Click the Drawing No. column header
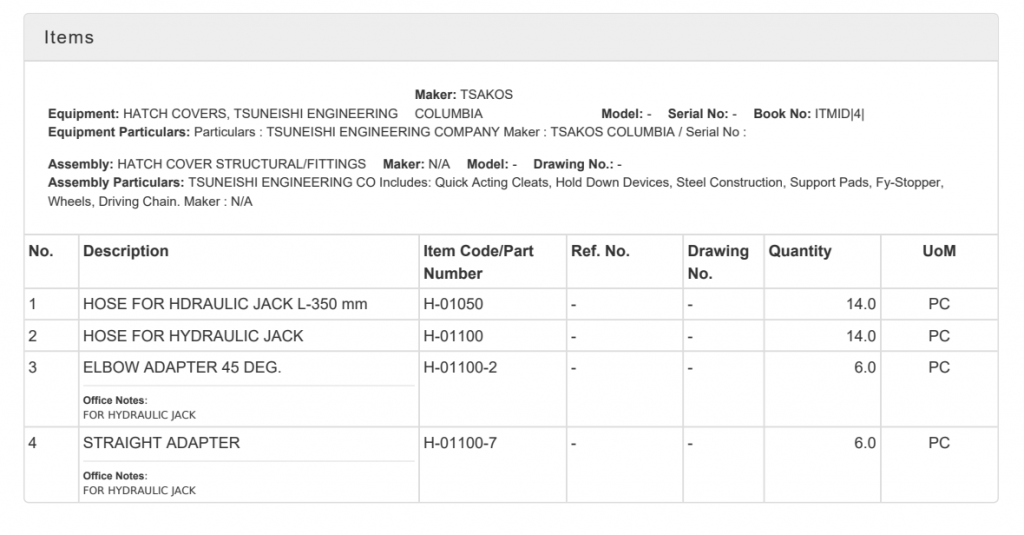This screenshot has width=1024, height=535. point(718,262)
